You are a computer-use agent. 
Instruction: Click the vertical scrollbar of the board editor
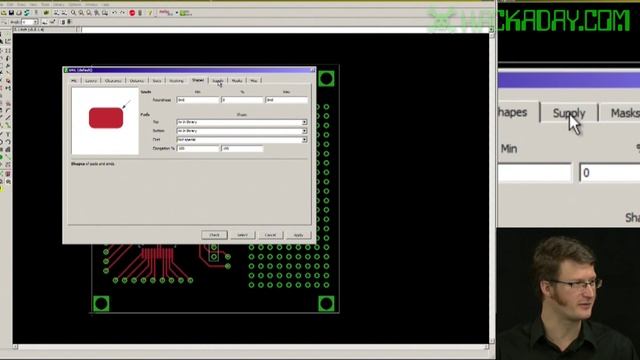492,188
